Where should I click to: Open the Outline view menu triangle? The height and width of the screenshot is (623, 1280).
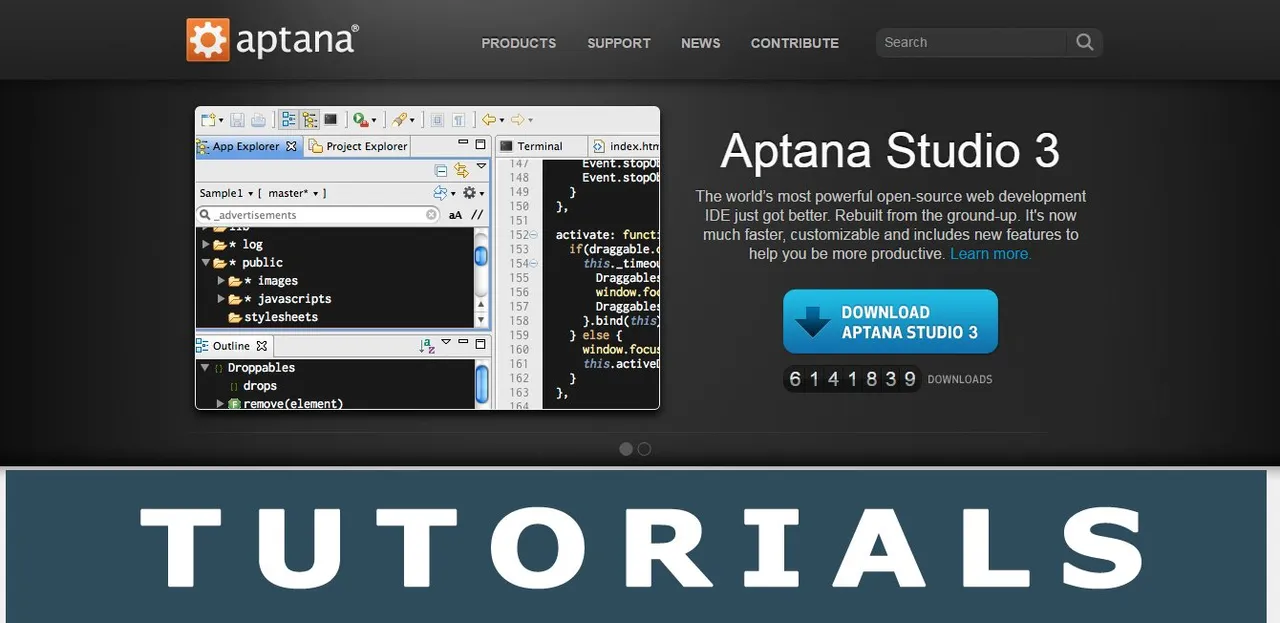(446, 343)
